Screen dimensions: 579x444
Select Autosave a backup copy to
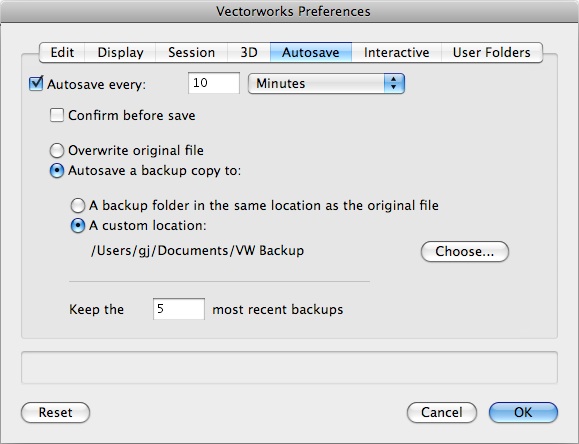point(57,171)
